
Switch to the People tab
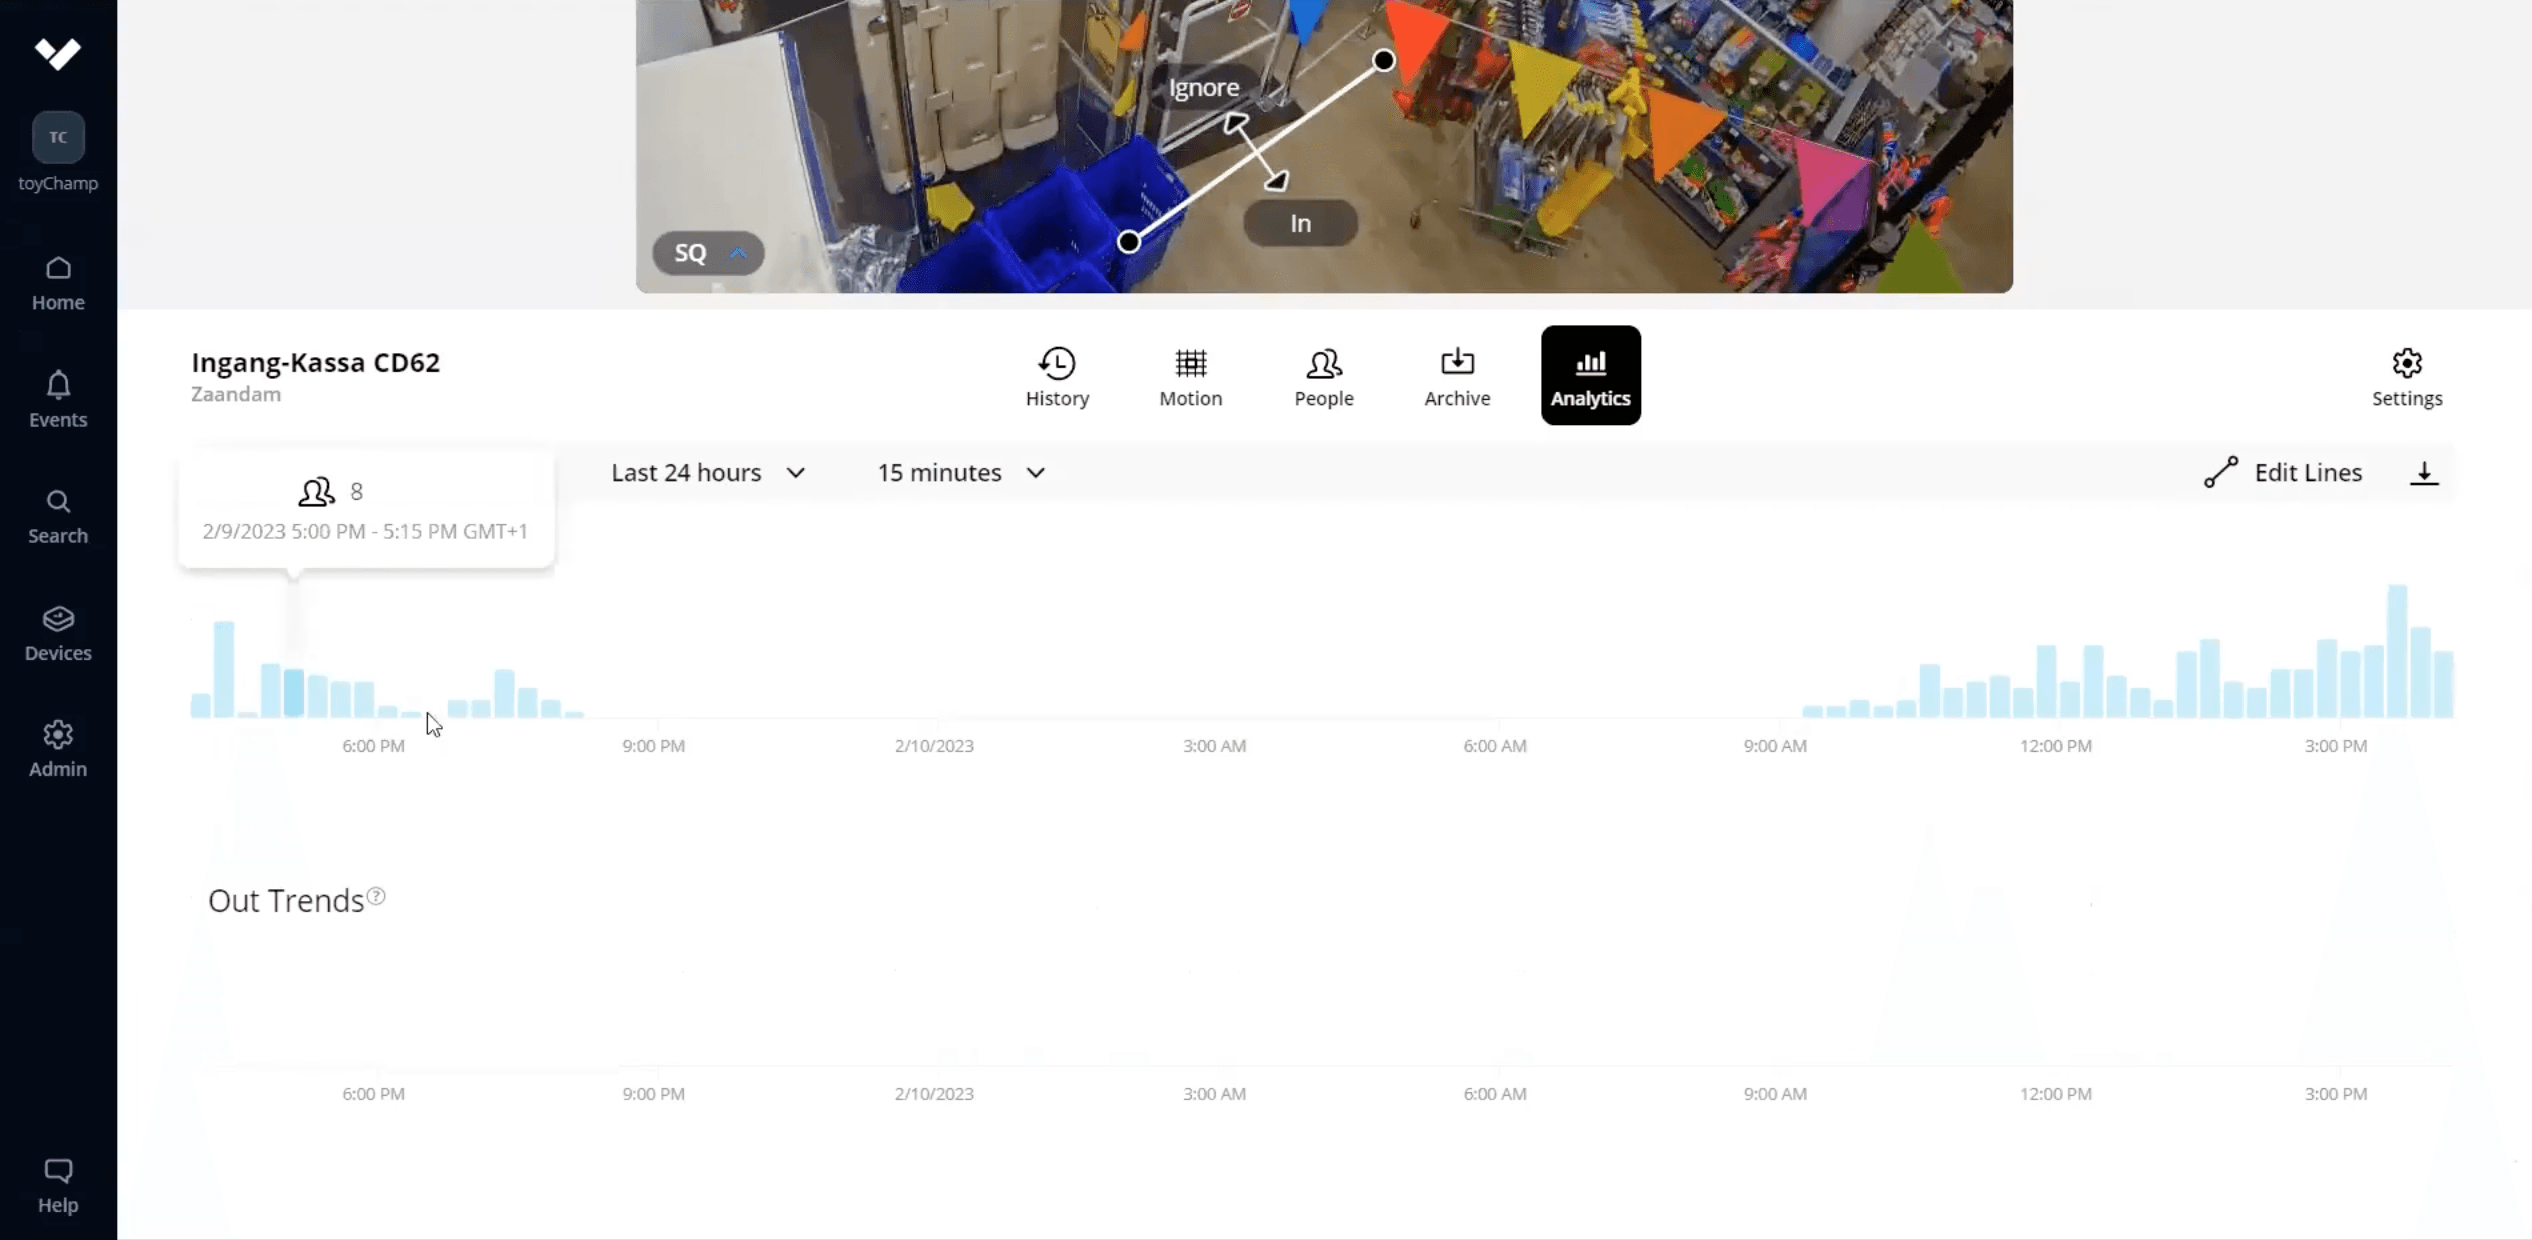pos(1323,376)
